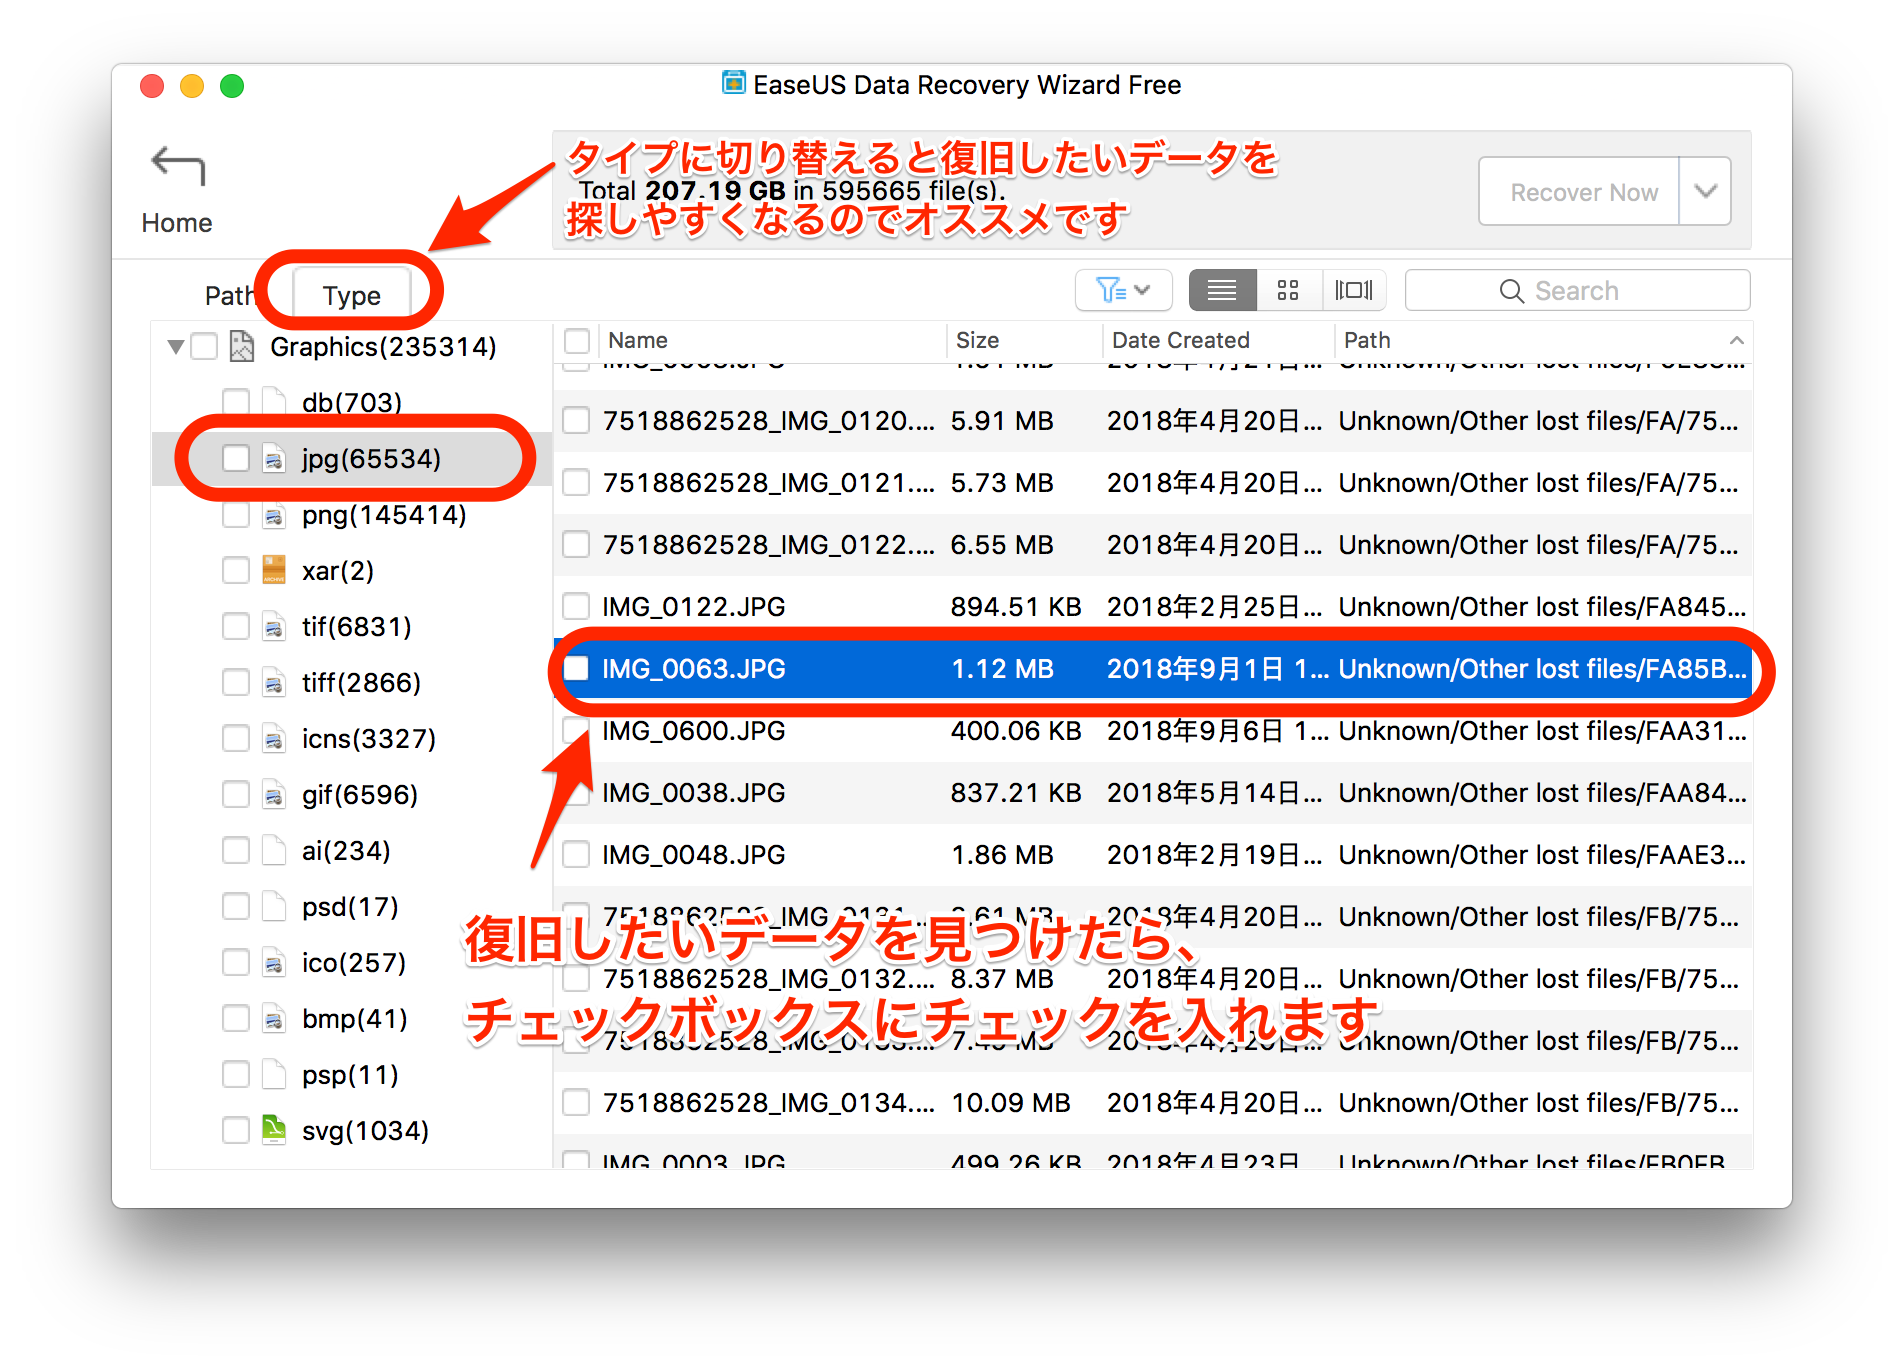The height and width of the screenshot is (1368, 1904).
Task: Switch to grid thumbnail view icon
Action: (1288, 291)
